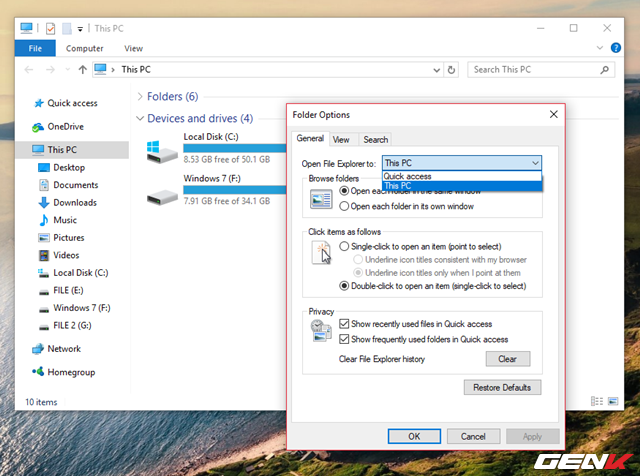
Task: Click Local Disk (C:) capacity bar
Action: click(235, 148)
